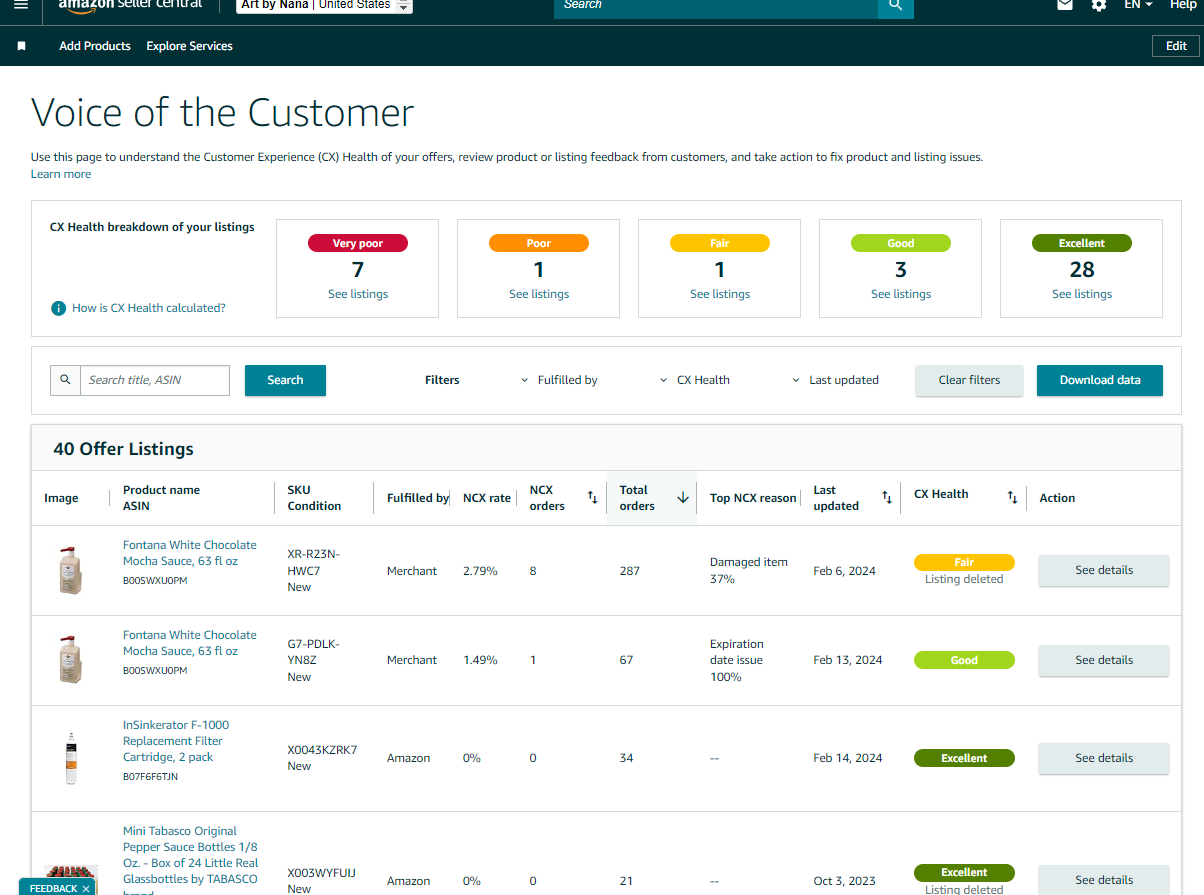This screenshot has width=1204, height=895.
Task: Click the Search title, ASIN input field
Action: point(154,380)
